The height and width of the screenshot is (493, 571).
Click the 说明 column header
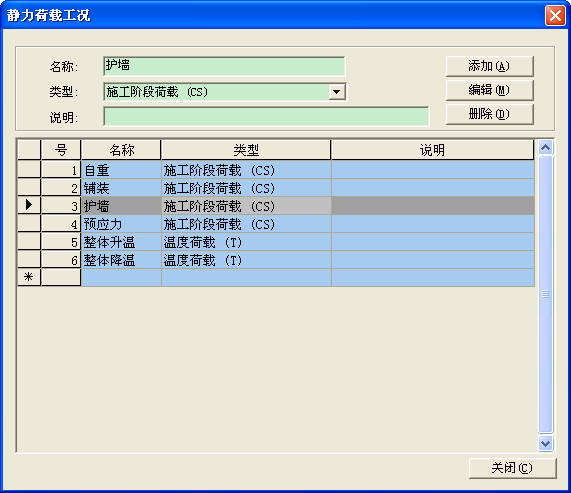click(433, 150)
